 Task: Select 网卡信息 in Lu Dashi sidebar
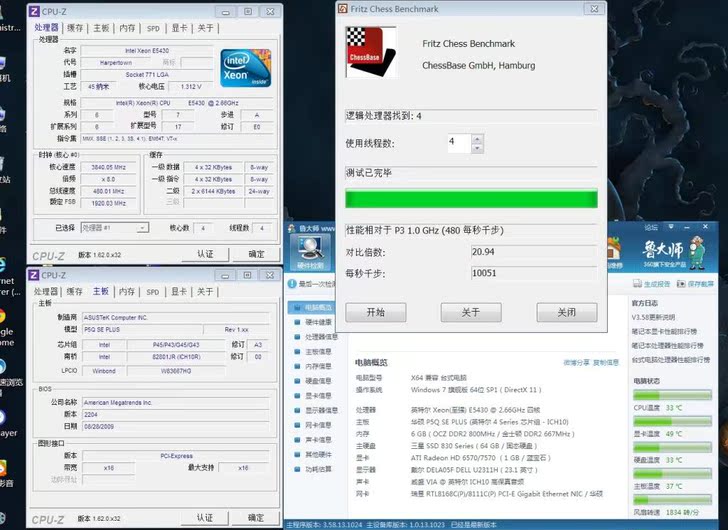pos(313,425)
